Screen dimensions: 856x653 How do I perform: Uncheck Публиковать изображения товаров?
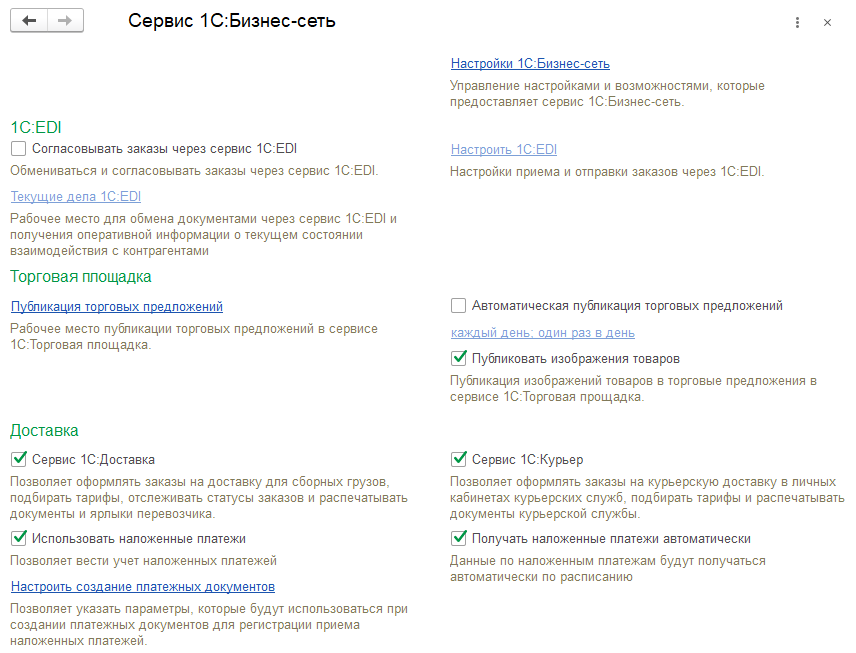[x=459, y=359]
